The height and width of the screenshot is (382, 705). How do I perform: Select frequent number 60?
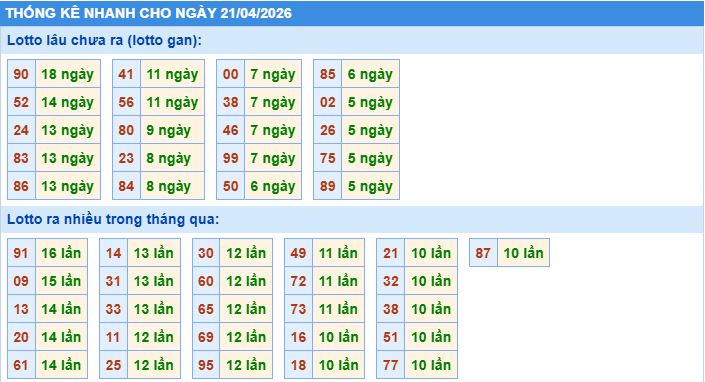[206, 281]
